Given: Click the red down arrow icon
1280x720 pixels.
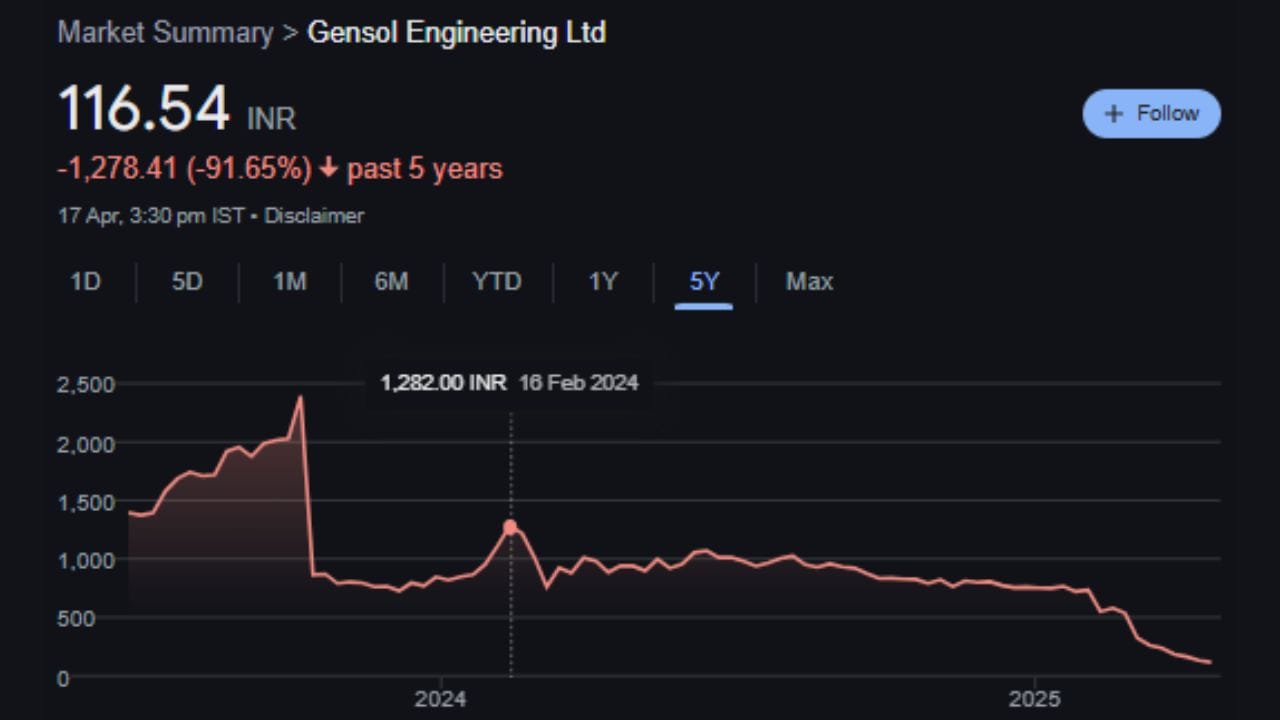Looking at the screenshot, I should (x=329, y=169).
